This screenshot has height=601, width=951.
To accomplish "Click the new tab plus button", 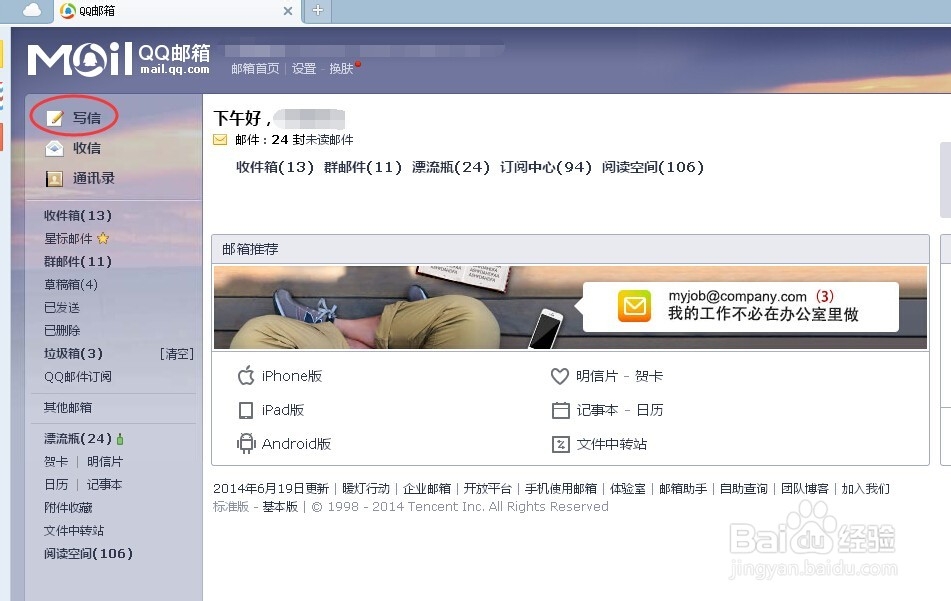I will point(315,12).
